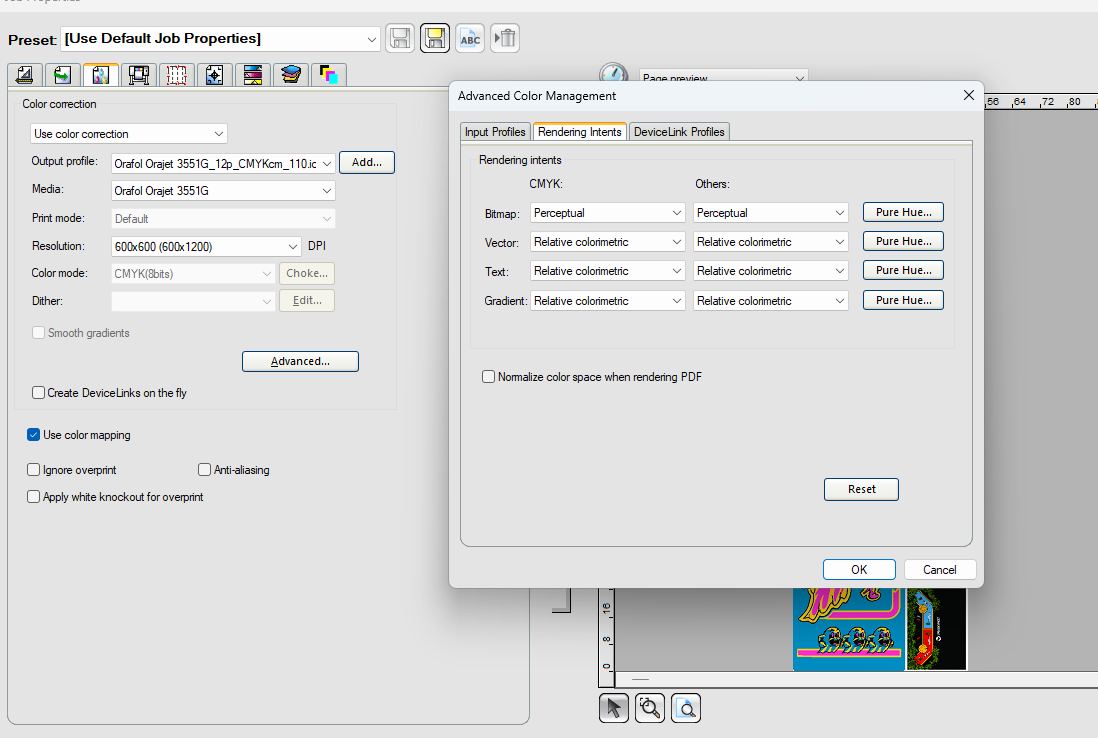The height and width of the screenshot is (738, 1098).
Task: Switch to the Input Profiles tab
Action: (495, 132)
